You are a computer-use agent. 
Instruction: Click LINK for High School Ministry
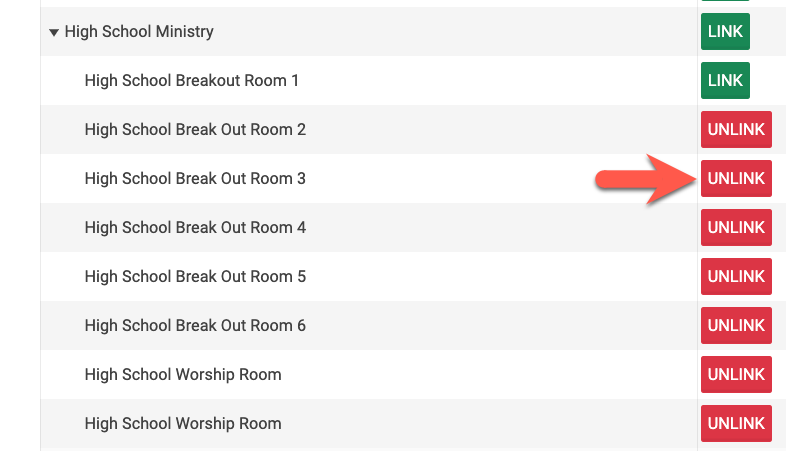725,32
